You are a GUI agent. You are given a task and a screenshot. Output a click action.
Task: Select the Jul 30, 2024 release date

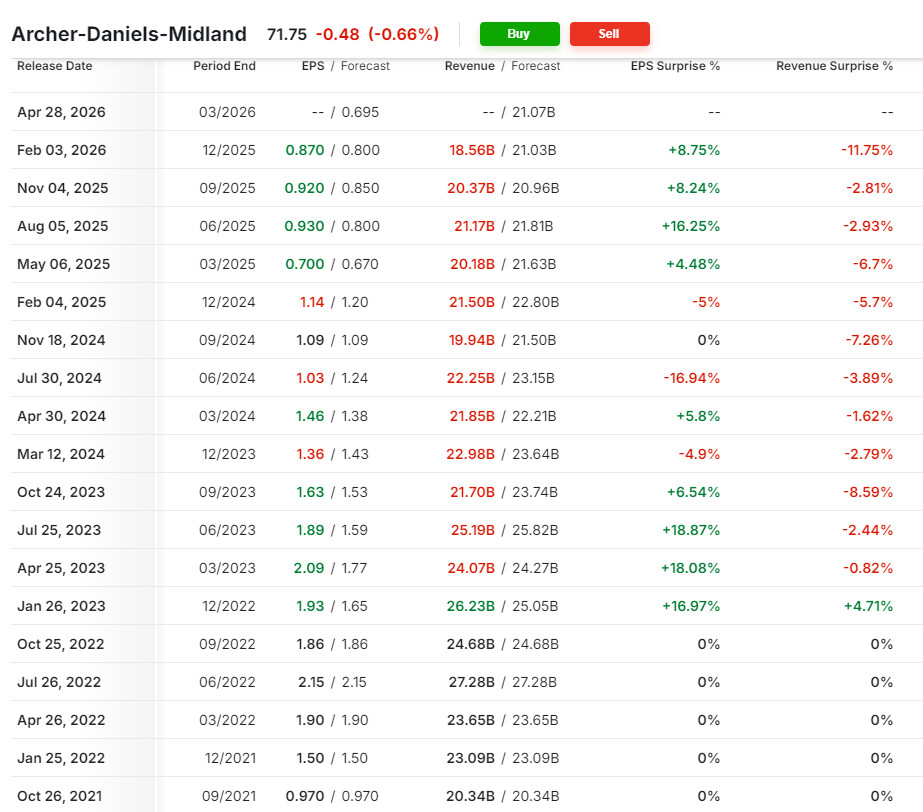pyautogui.click(x=59, y=378)
